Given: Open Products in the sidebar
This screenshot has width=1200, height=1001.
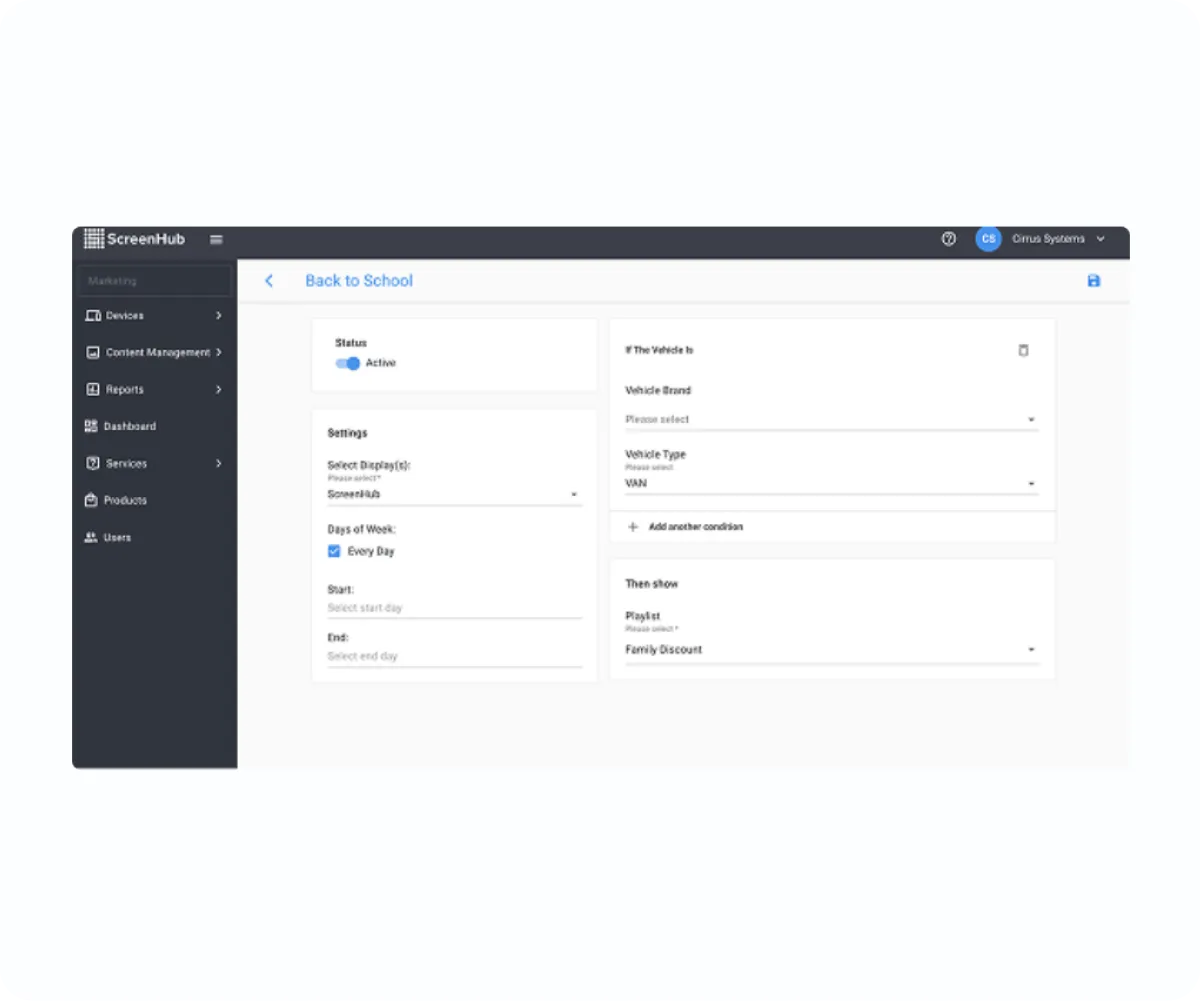Looking at the screenshot, I should [x=154, y=500].
